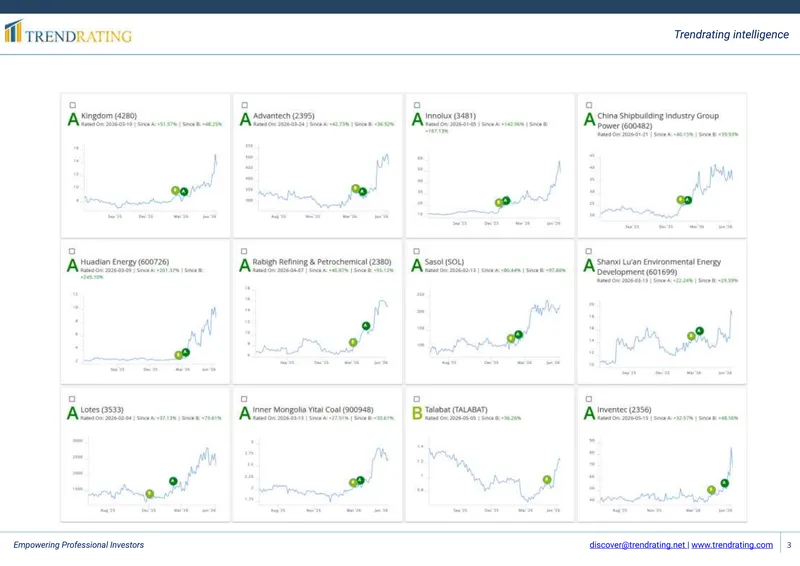Click A marker on Inner Mongolia Yitai chart

[x=360, y=480]
